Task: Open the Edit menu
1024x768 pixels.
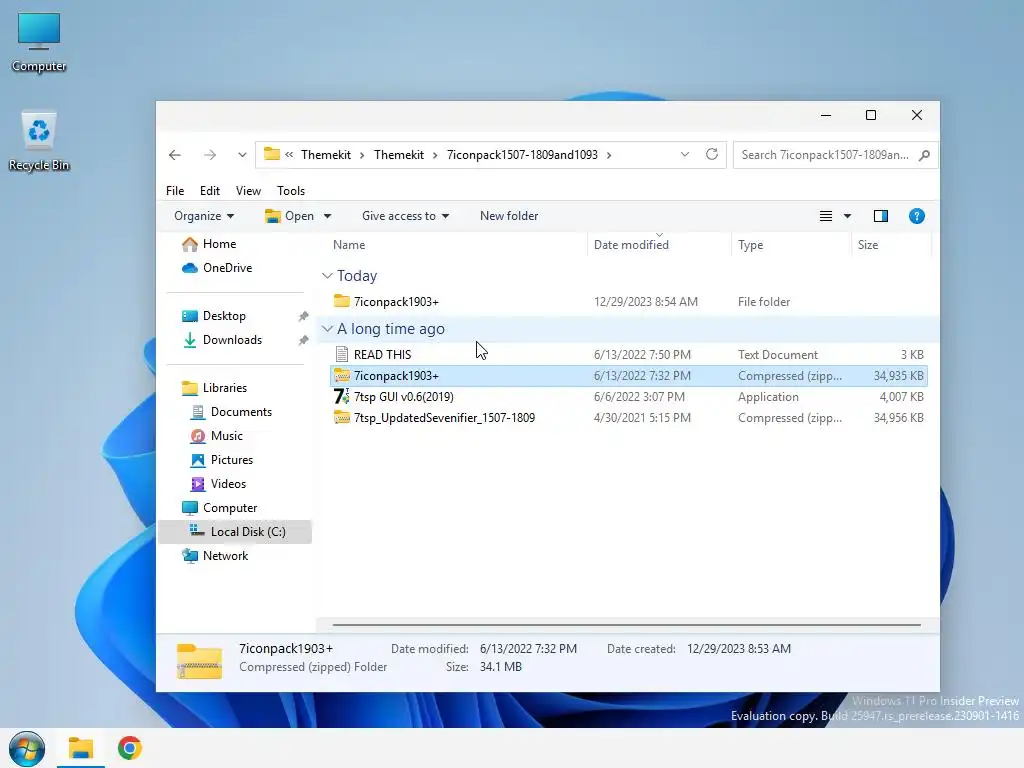Action: [210, 191]
